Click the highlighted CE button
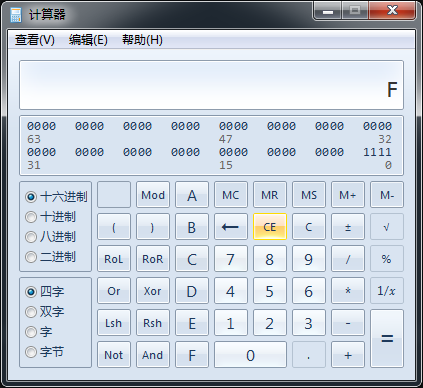 (270, 227)
